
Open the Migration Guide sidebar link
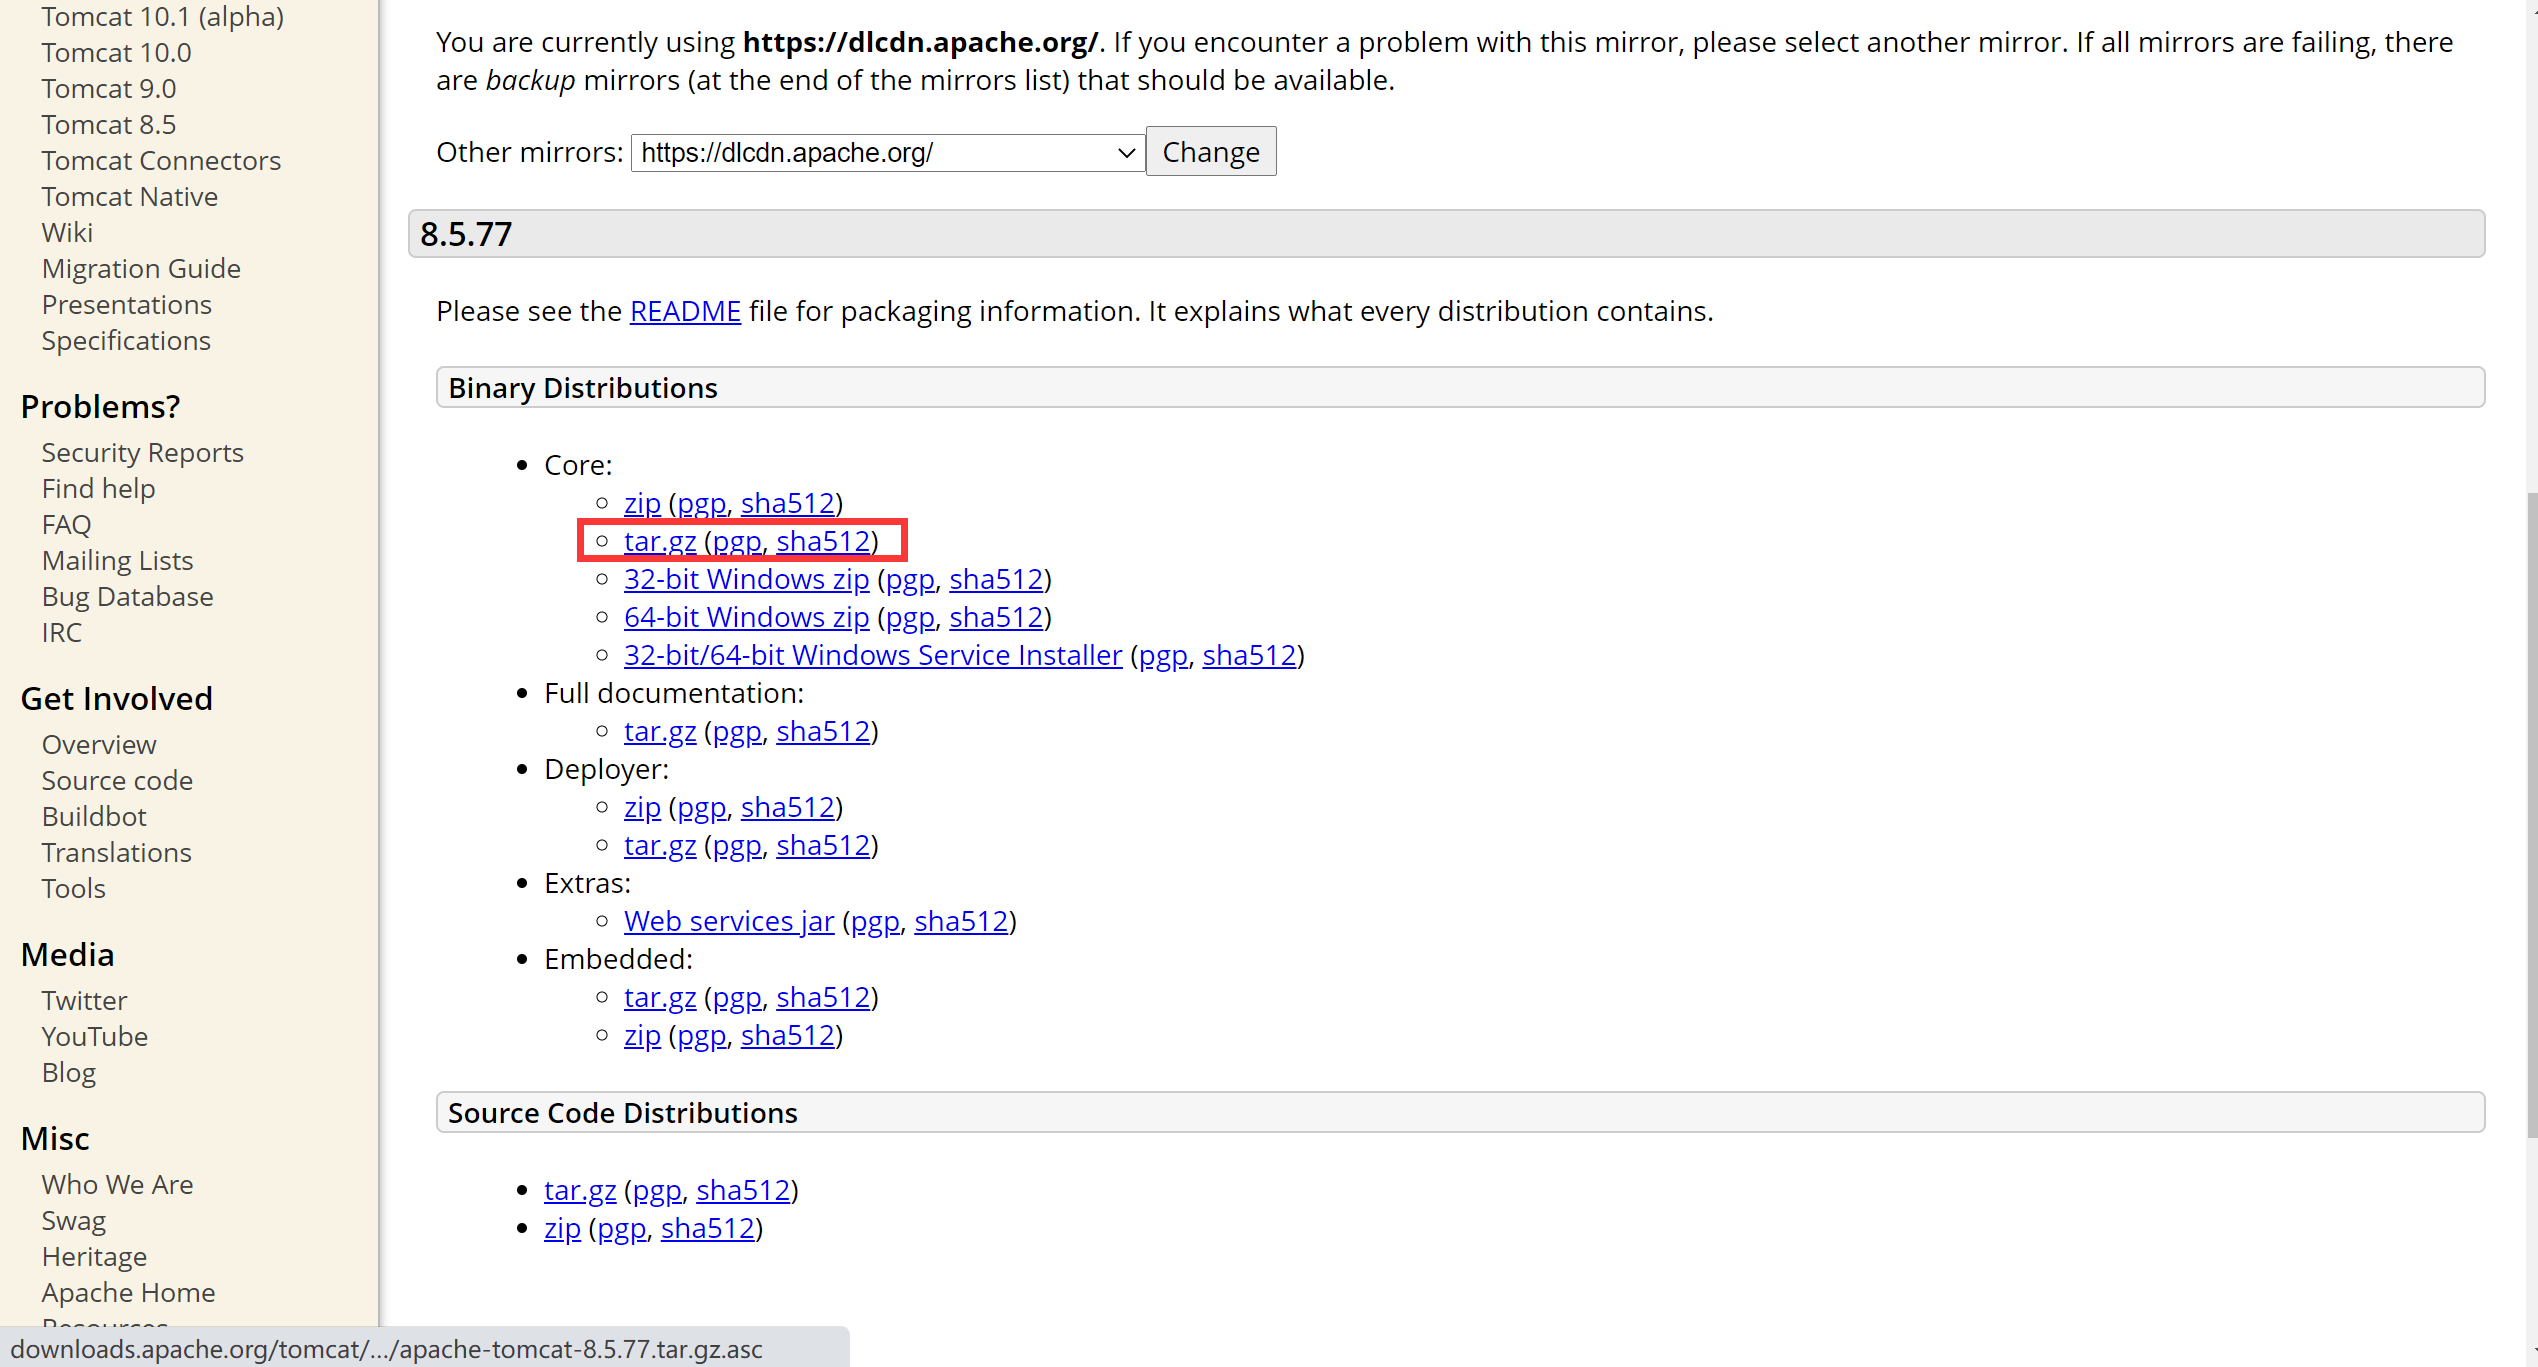[141, 269]
